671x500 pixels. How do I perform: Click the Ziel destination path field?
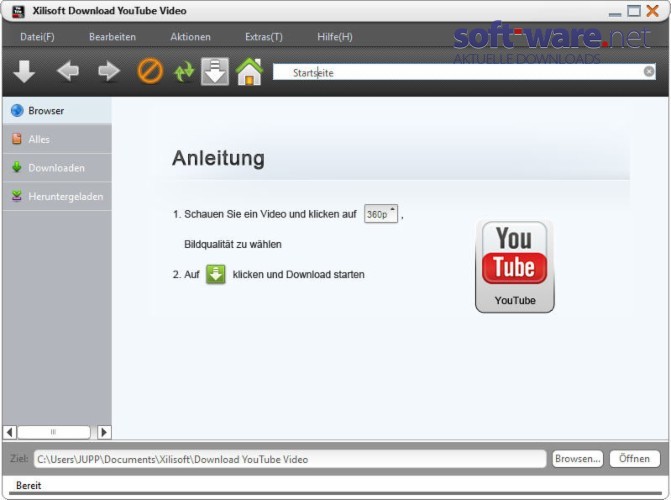coord(290,459)
